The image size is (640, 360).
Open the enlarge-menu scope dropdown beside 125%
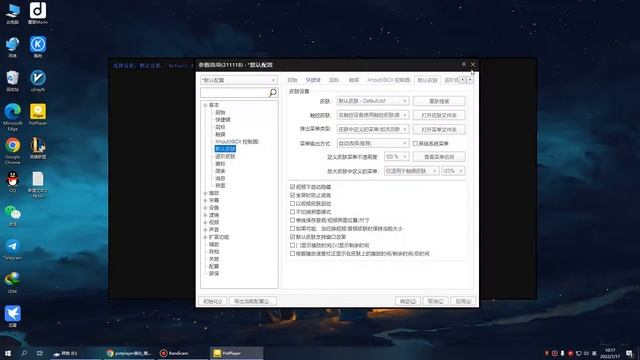pyautogui.click(x=411, y=171)
